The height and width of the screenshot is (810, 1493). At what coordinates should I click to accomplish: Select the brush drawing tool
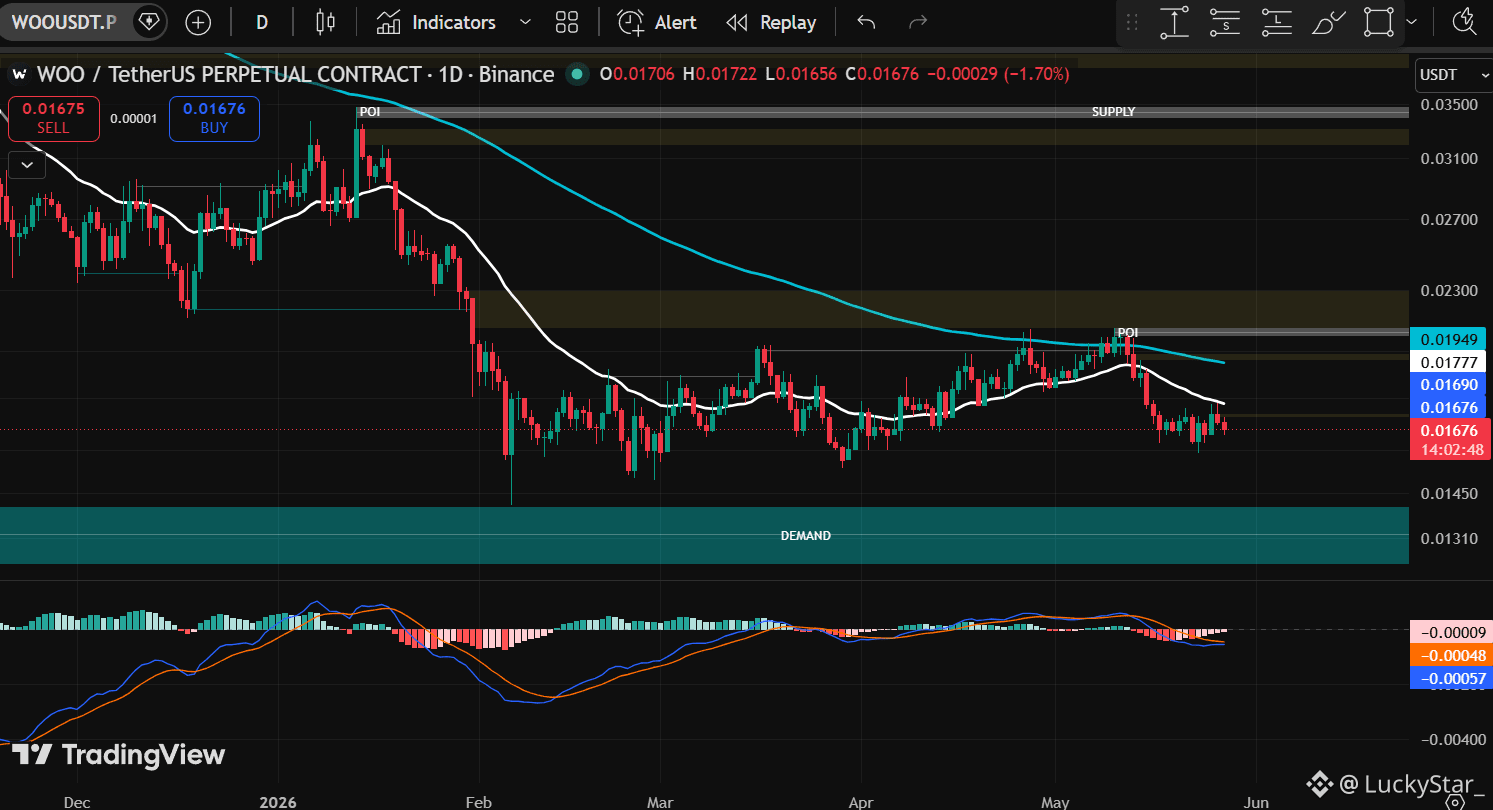click(x=1327, y=22)
